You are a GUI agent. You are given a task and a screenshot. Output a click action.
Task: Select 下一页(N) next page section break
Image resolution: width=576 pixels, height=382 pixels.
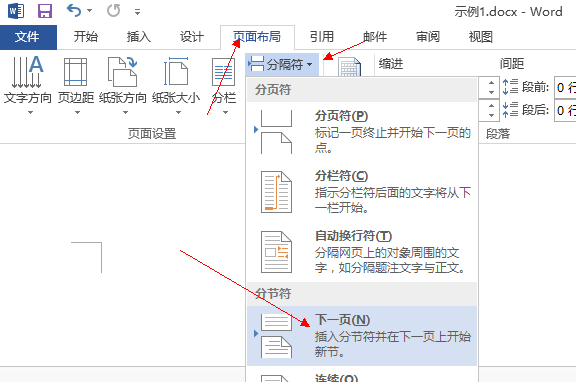(362, 336)
